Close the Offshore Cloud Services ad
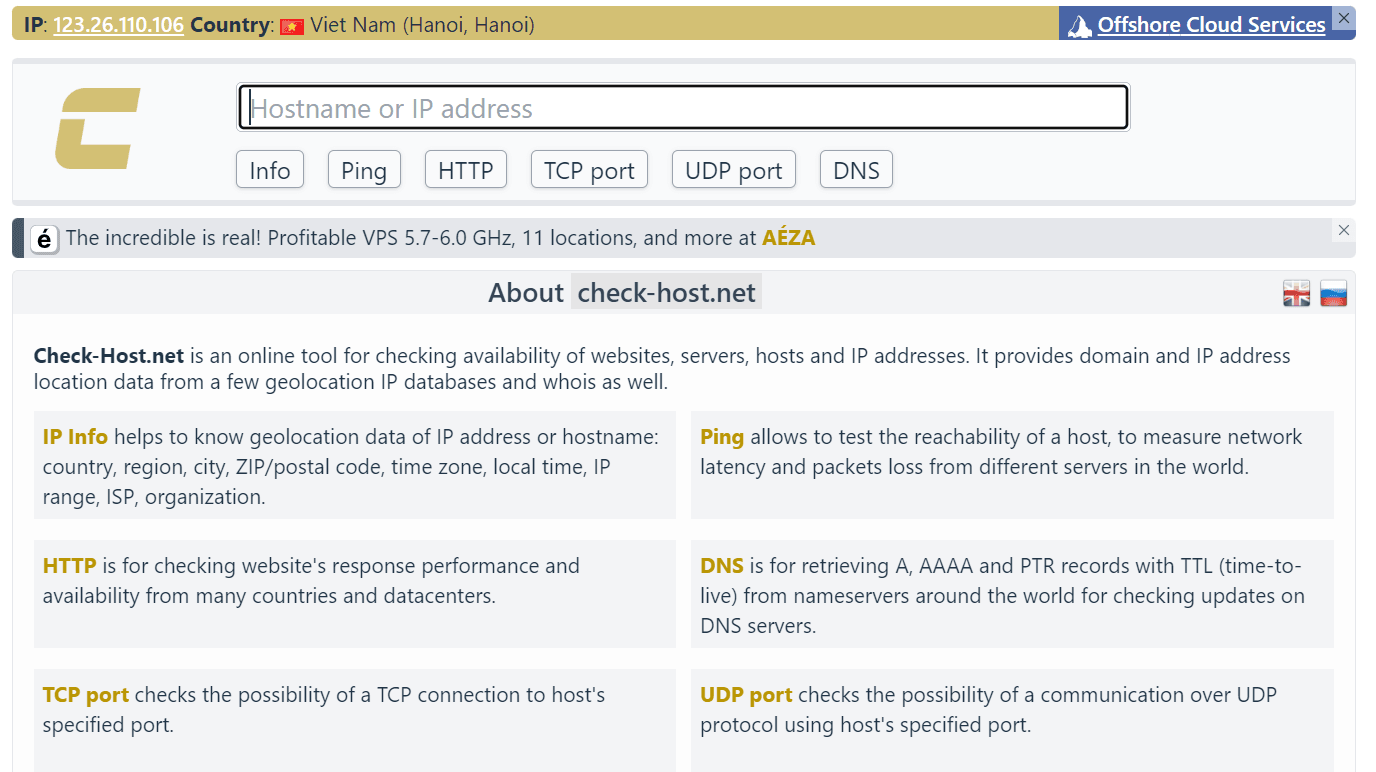This screenshot has width=1376, height=772. (x=1344, y=18)
